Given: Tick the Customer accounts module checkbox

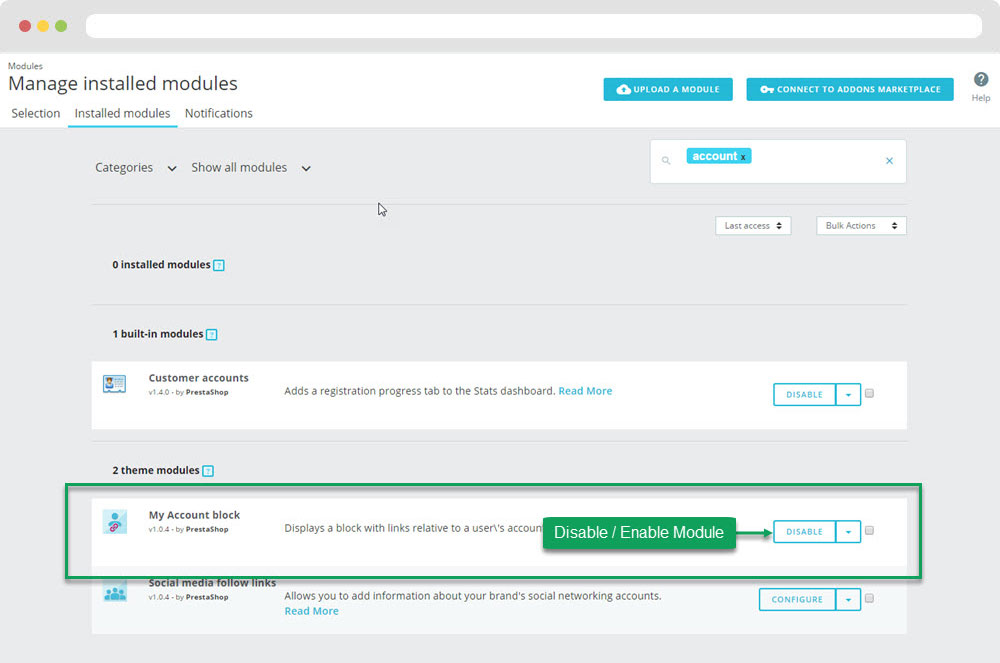Looking at the screenshot, I should (869, 394).
